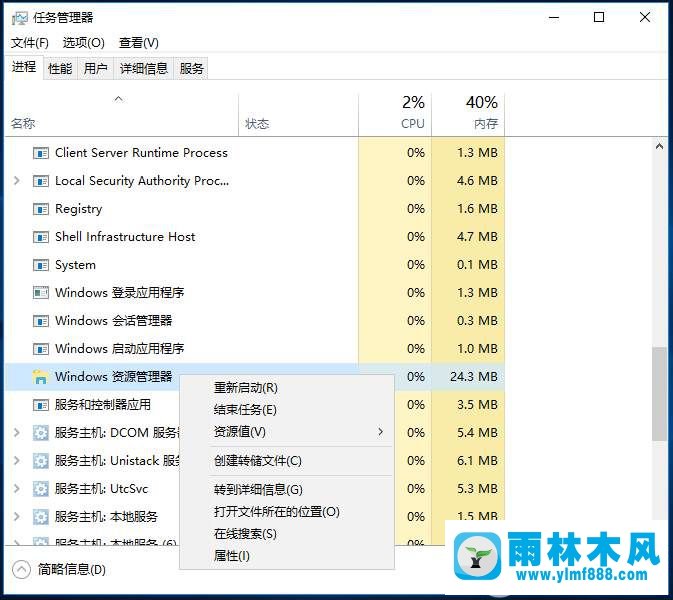Click the 4.6 MB memory value

(477, 181)
